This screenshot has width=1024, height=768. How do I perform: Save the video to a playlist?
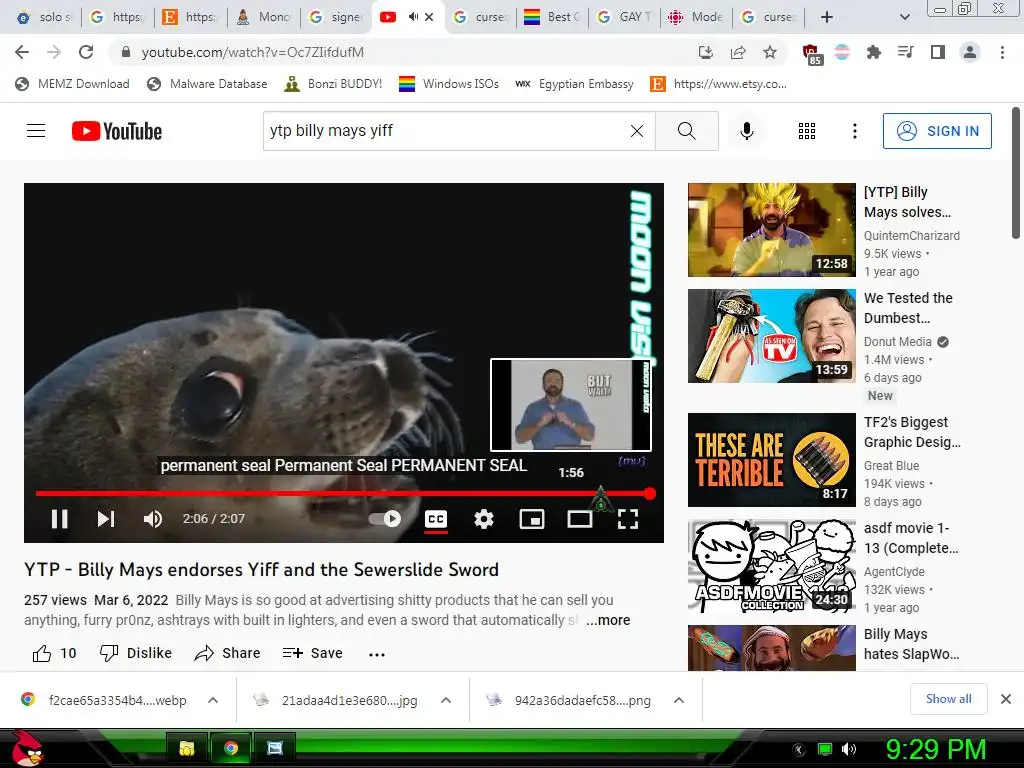click(312, 653)
